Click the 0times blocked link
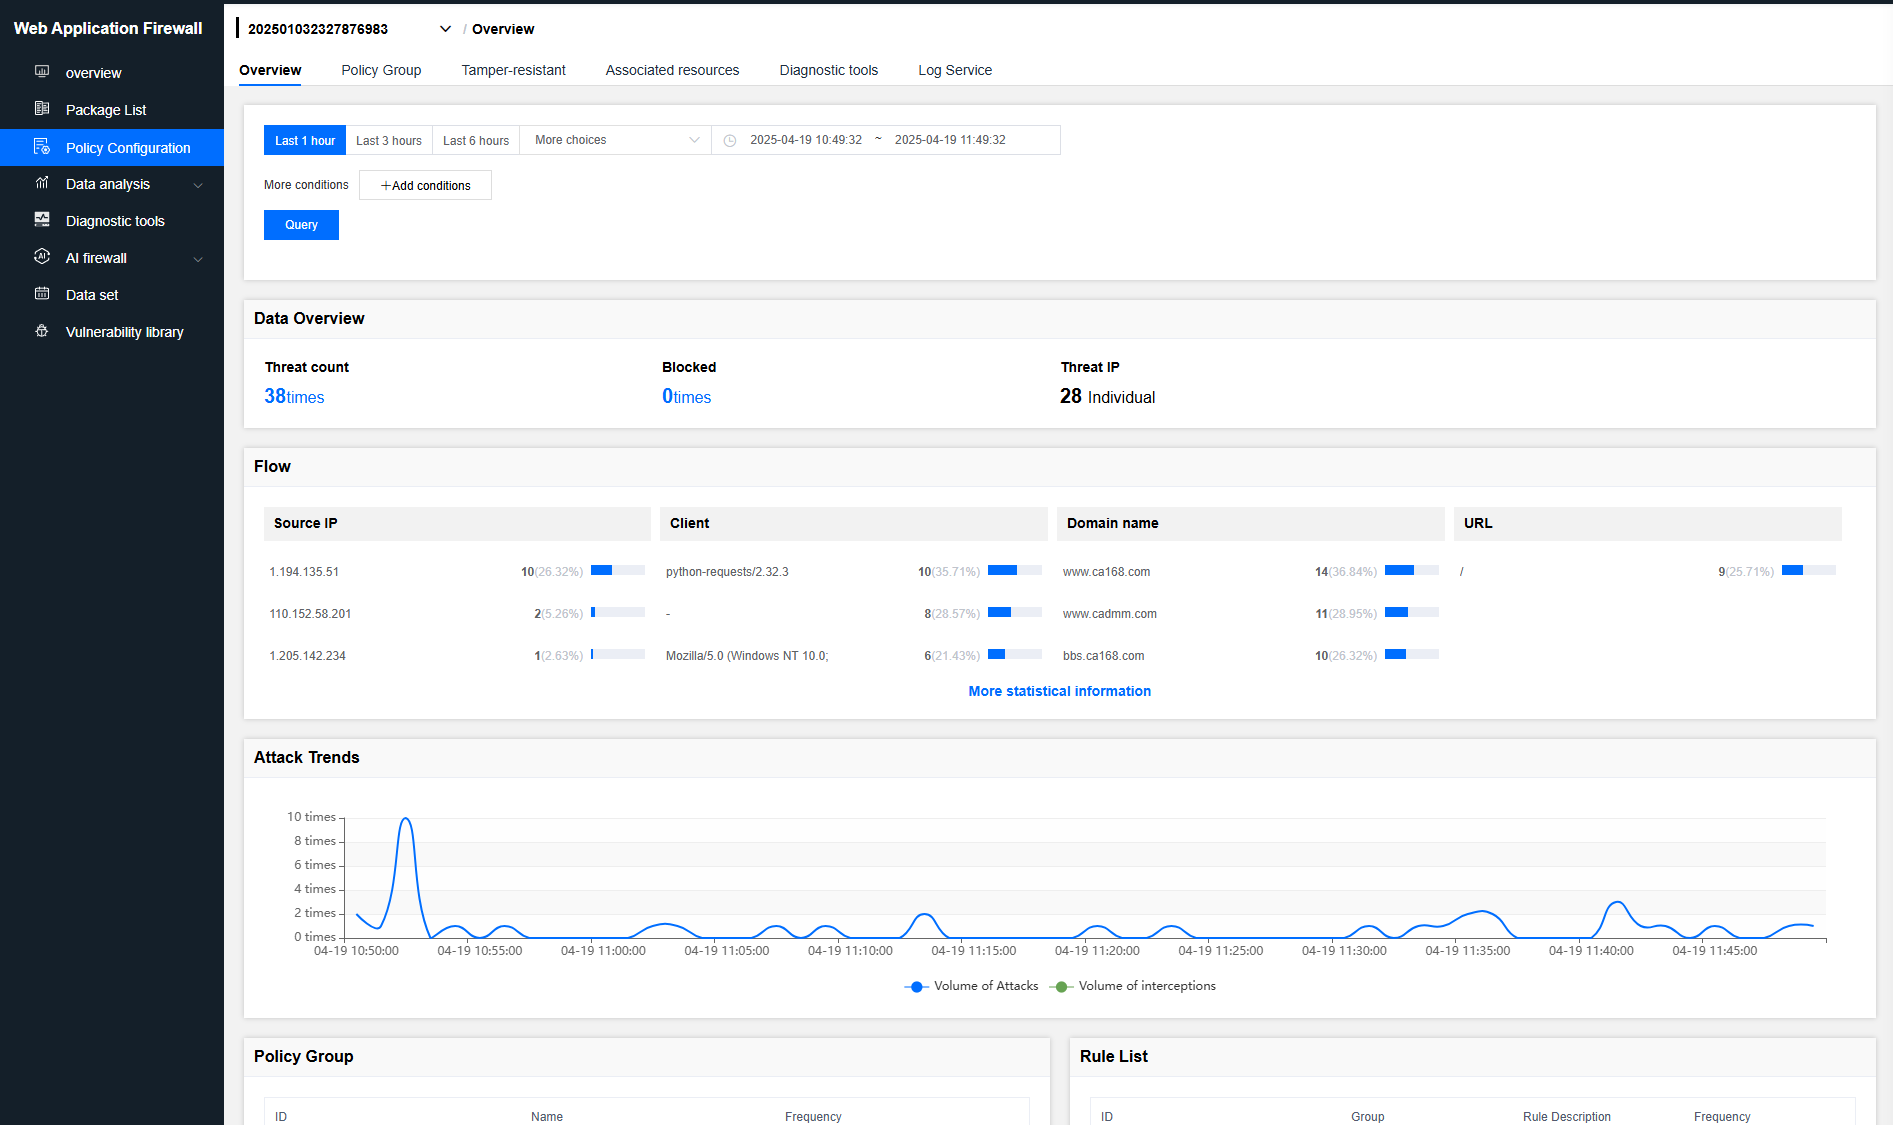 (686, 397)
